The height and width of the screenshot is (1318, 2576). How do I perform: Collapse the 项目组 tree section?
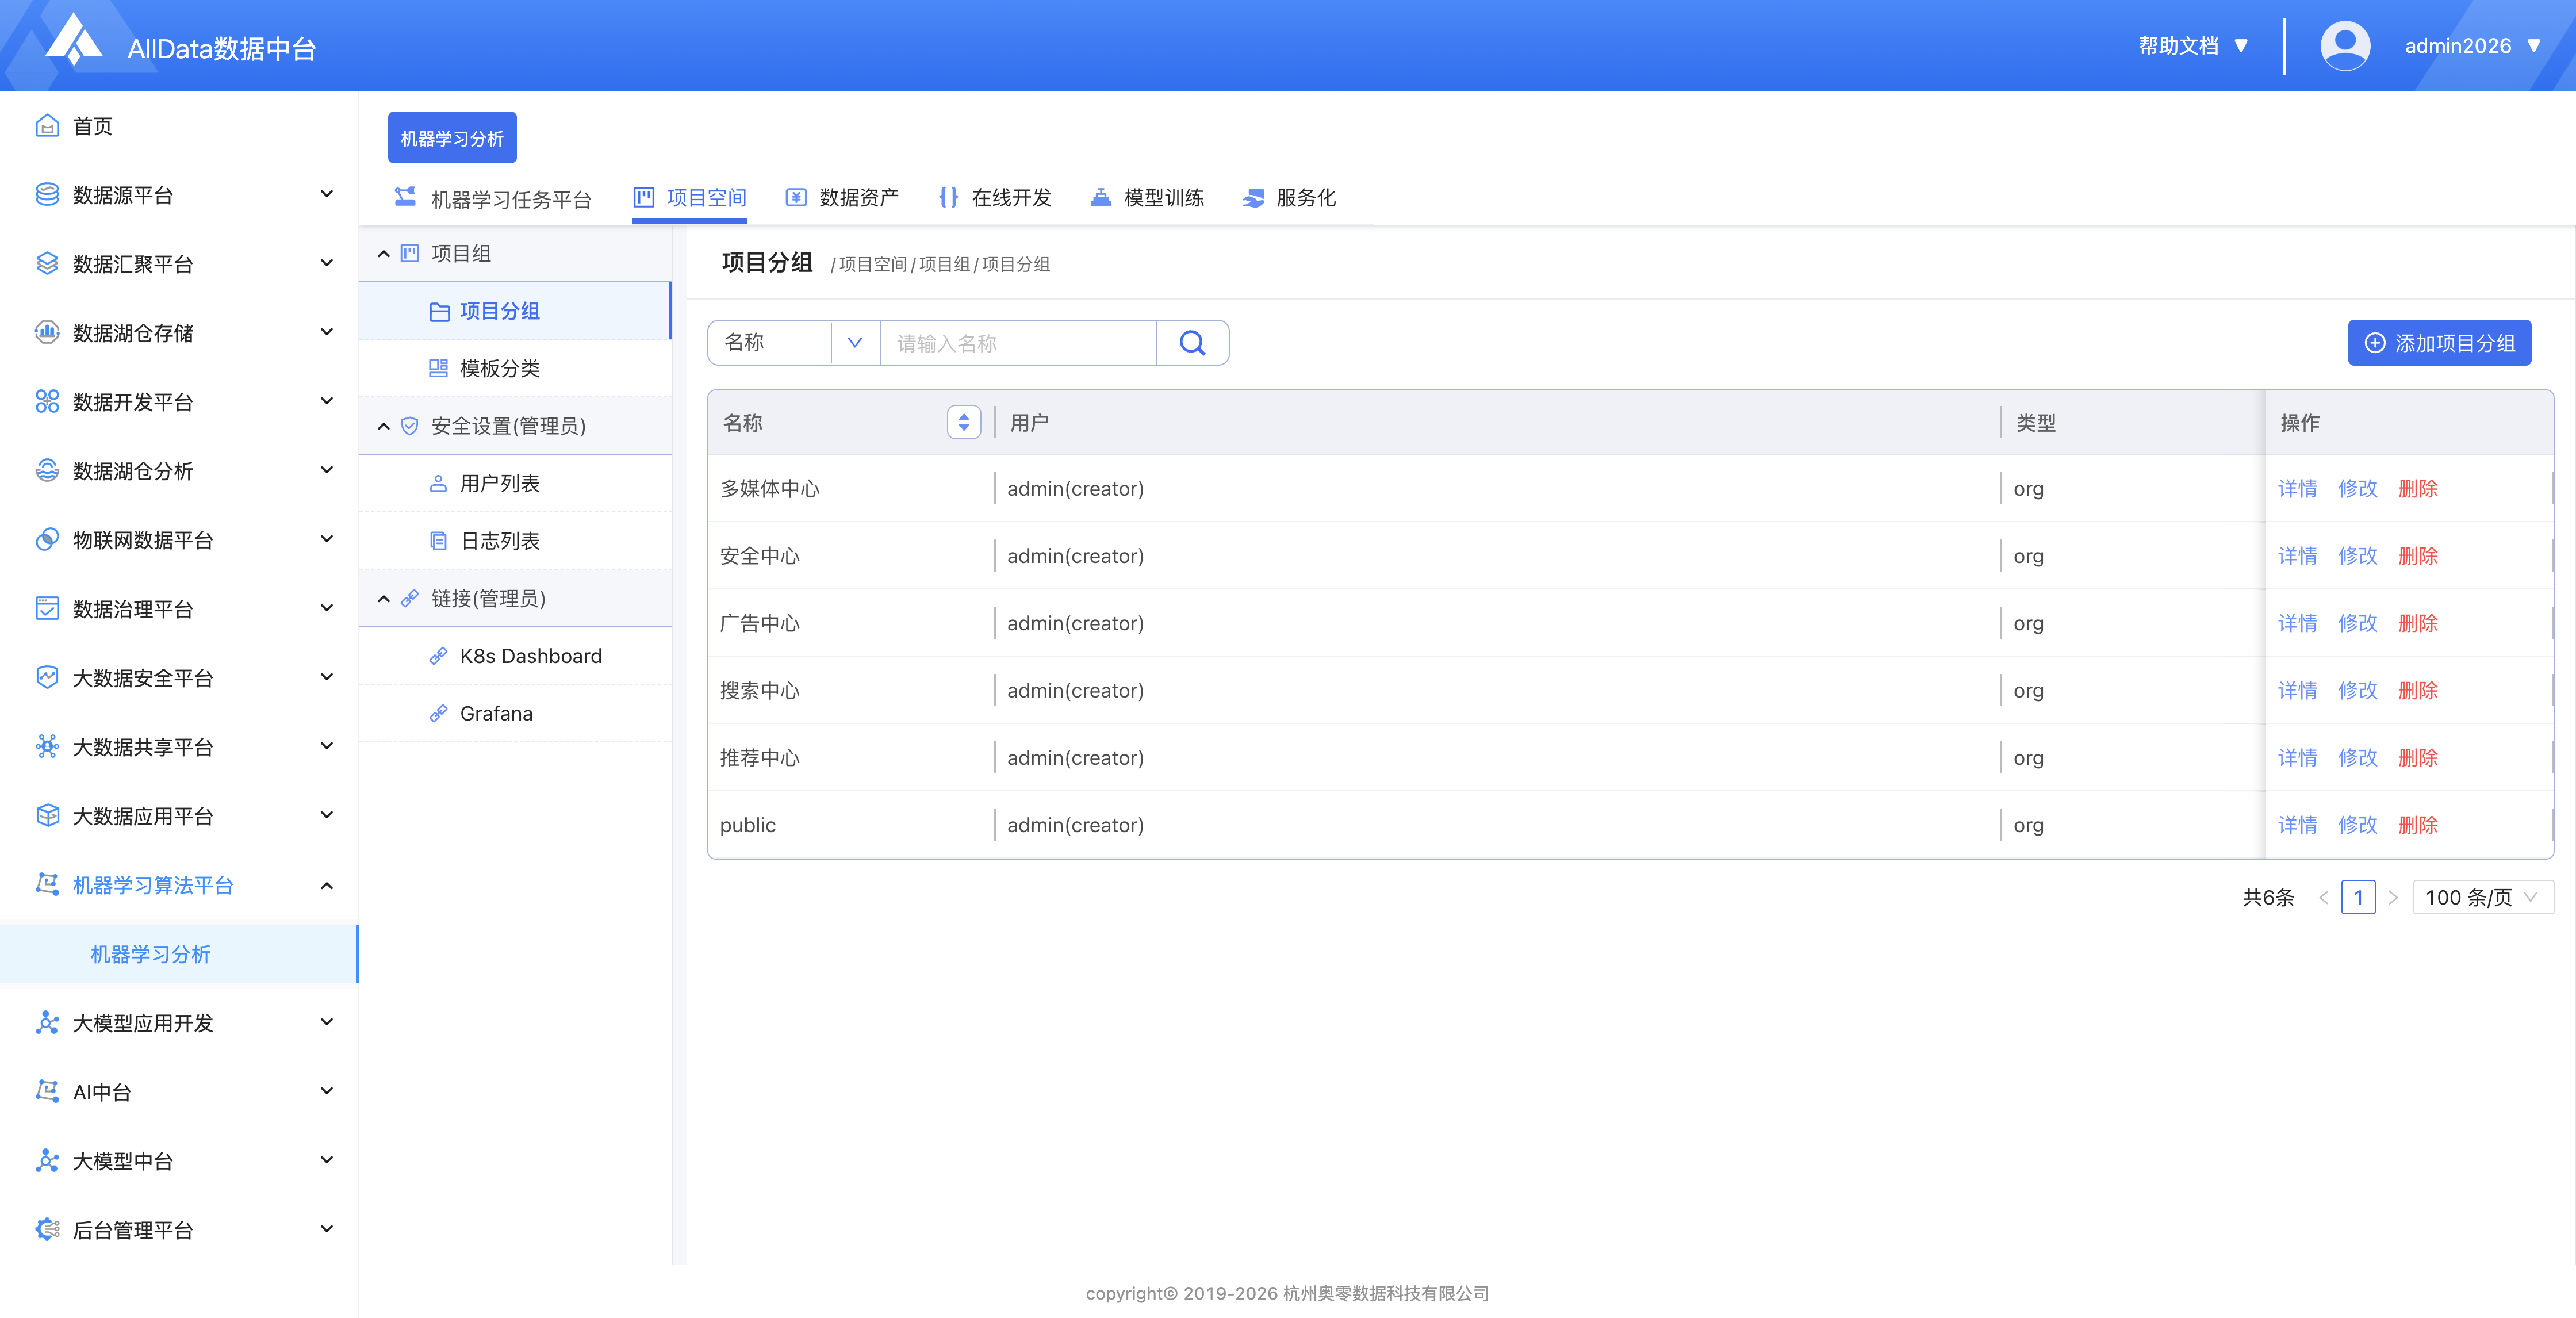(x=384, y=254)
